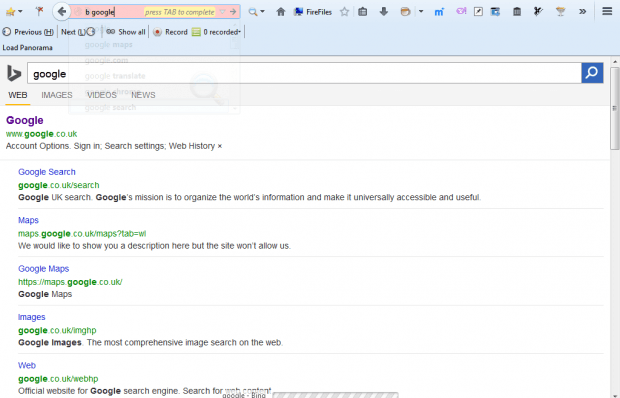Switch to the NEWS tab

(143, 95)
